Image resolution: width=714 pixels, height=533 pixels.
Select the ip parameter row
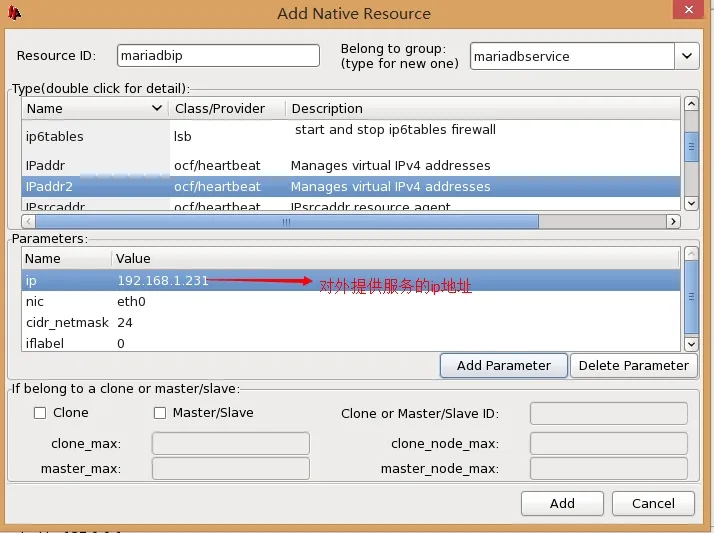(x=351, y=280)
